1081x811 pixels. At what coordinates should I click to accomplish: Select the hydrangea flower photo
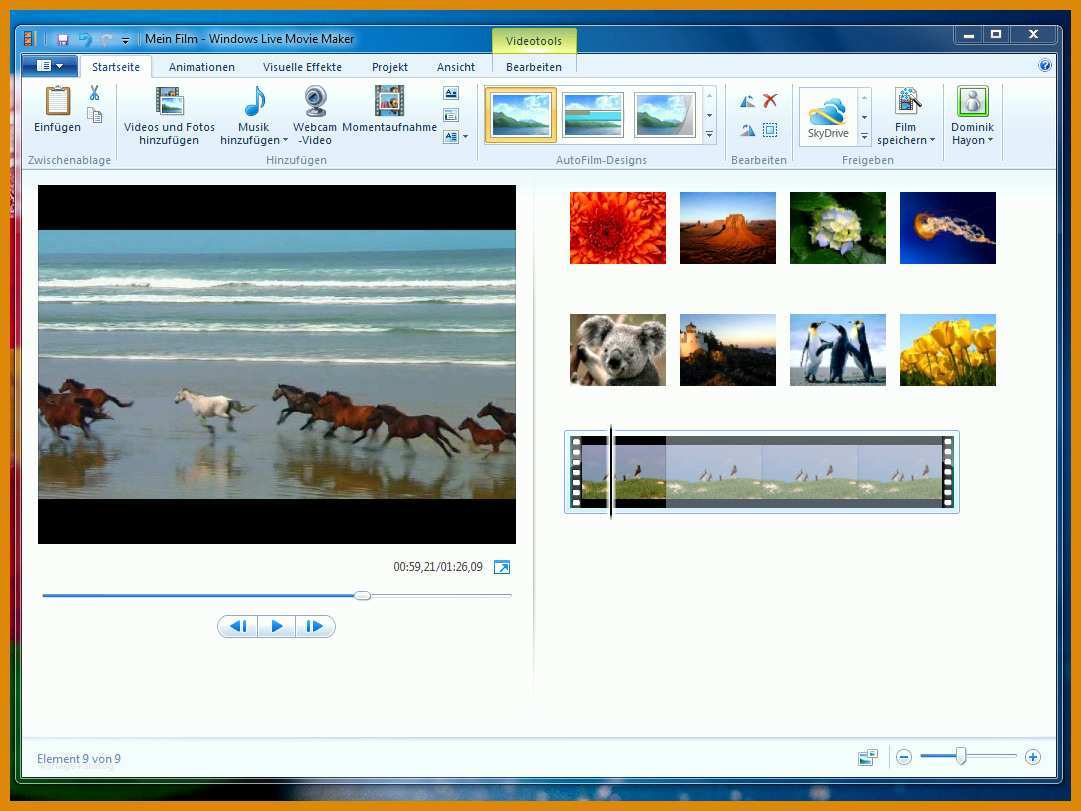838,228
